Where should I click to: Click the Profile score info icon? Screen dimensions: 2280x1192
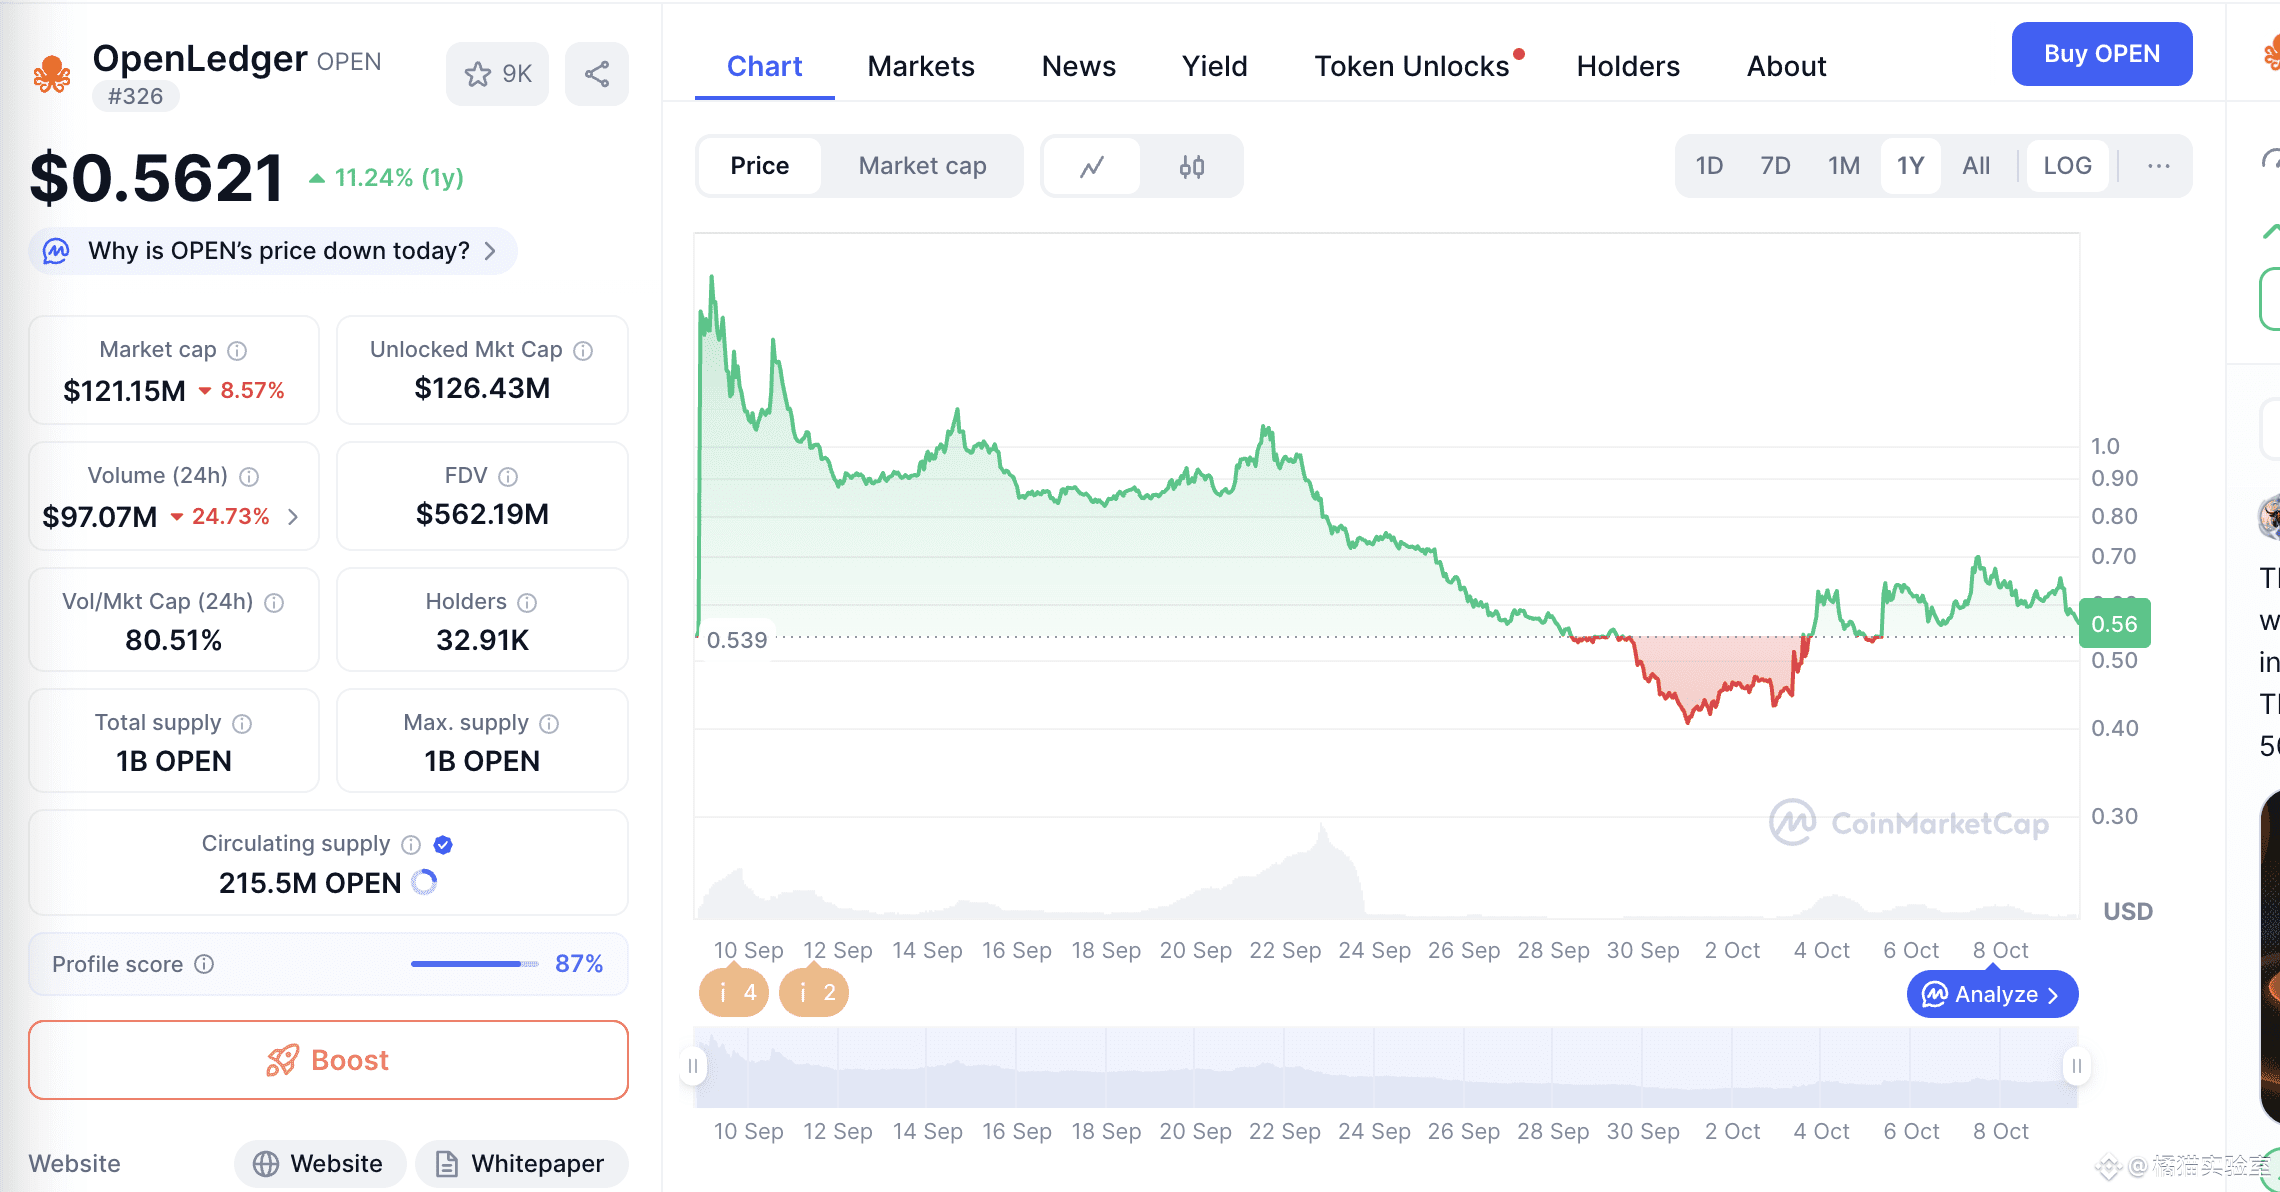(204, 964)
